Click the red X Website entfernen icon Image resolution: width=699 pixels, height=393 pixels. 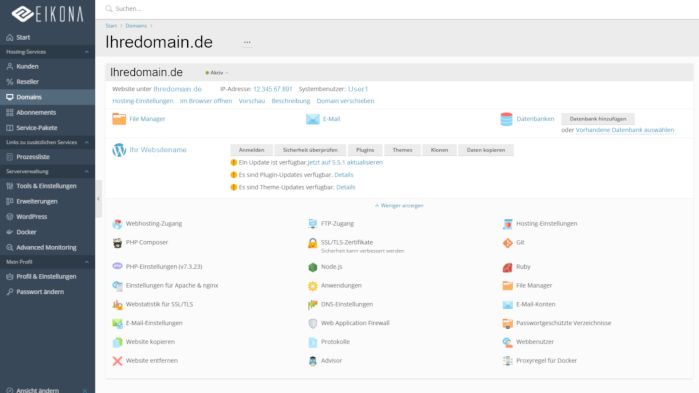coord(117,361)
